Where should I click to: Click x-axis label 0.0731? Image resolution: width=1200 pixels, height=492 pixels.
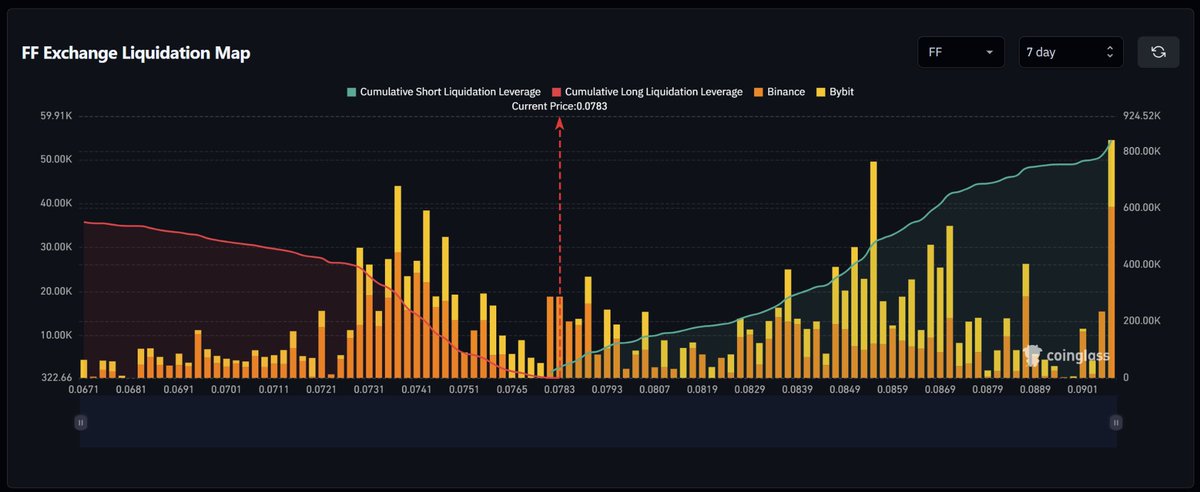(x=370, y=388)
